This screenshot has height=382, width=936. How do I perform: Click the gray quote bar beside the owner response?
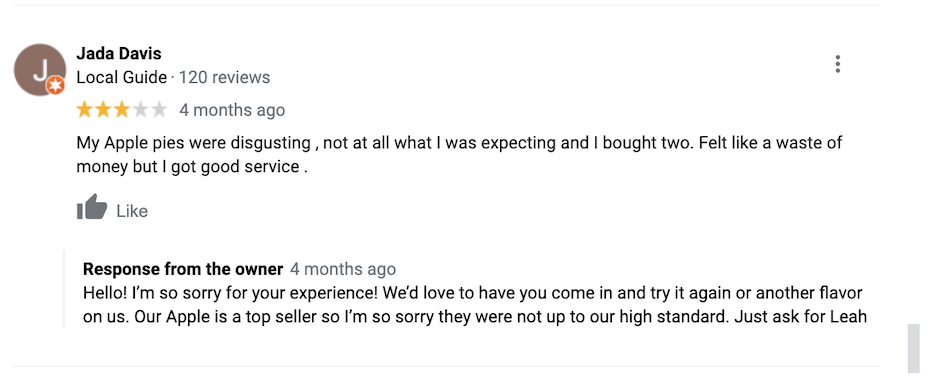point(64,289)
